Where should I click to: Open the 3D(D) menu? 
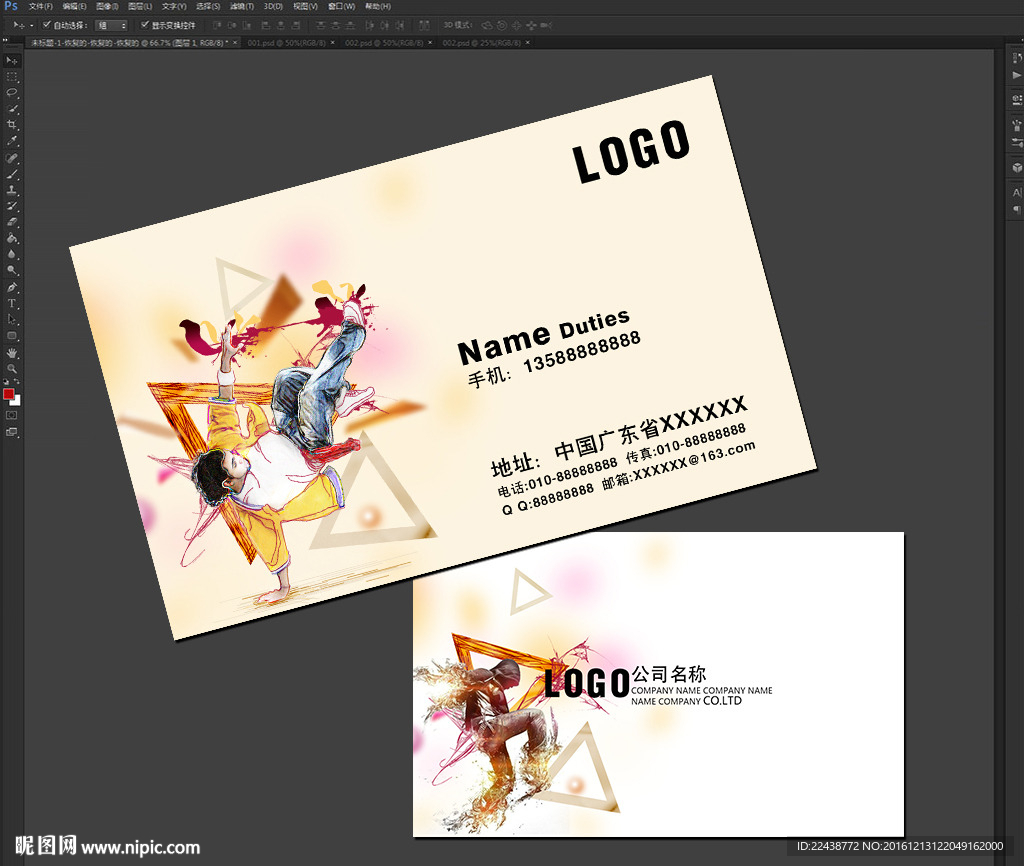coord(273,7)
